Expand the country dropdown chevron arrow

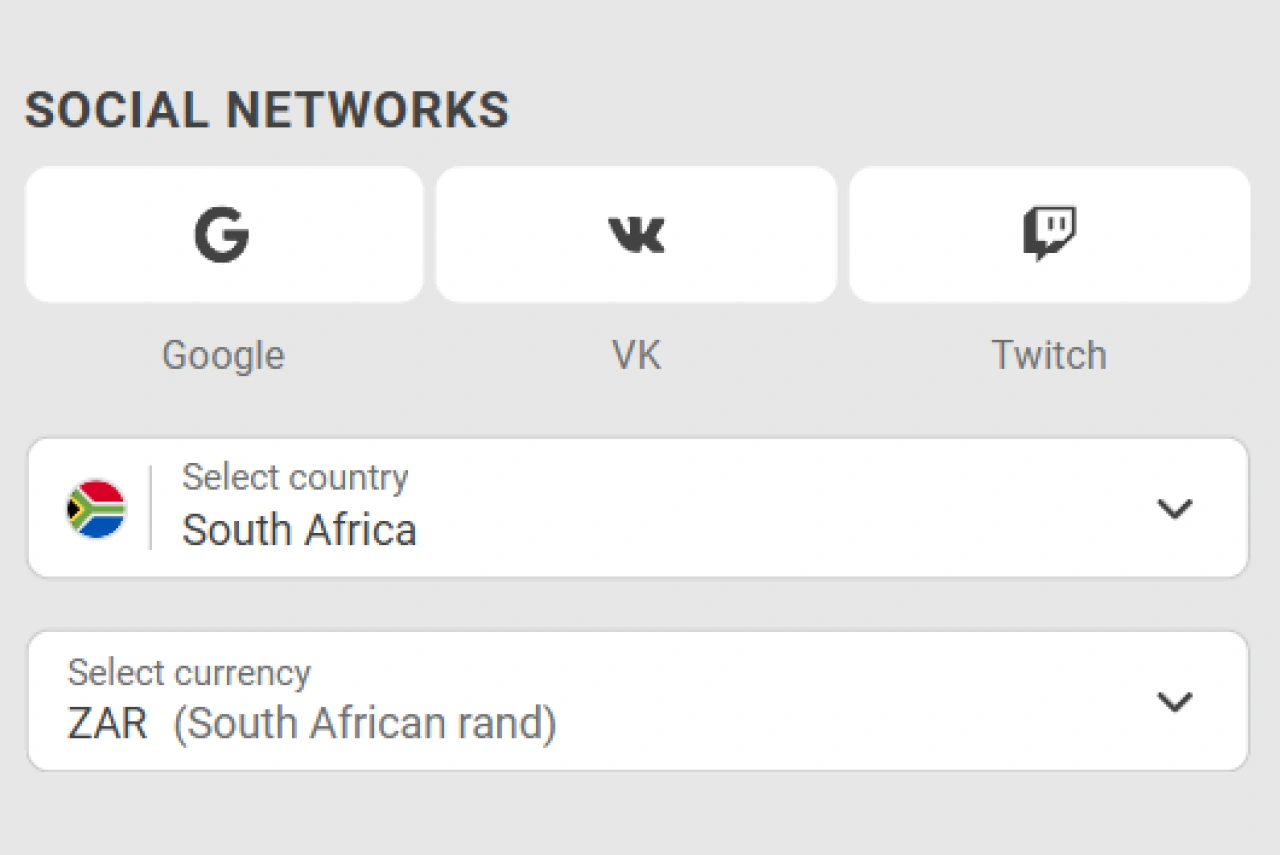point(1174,509)
